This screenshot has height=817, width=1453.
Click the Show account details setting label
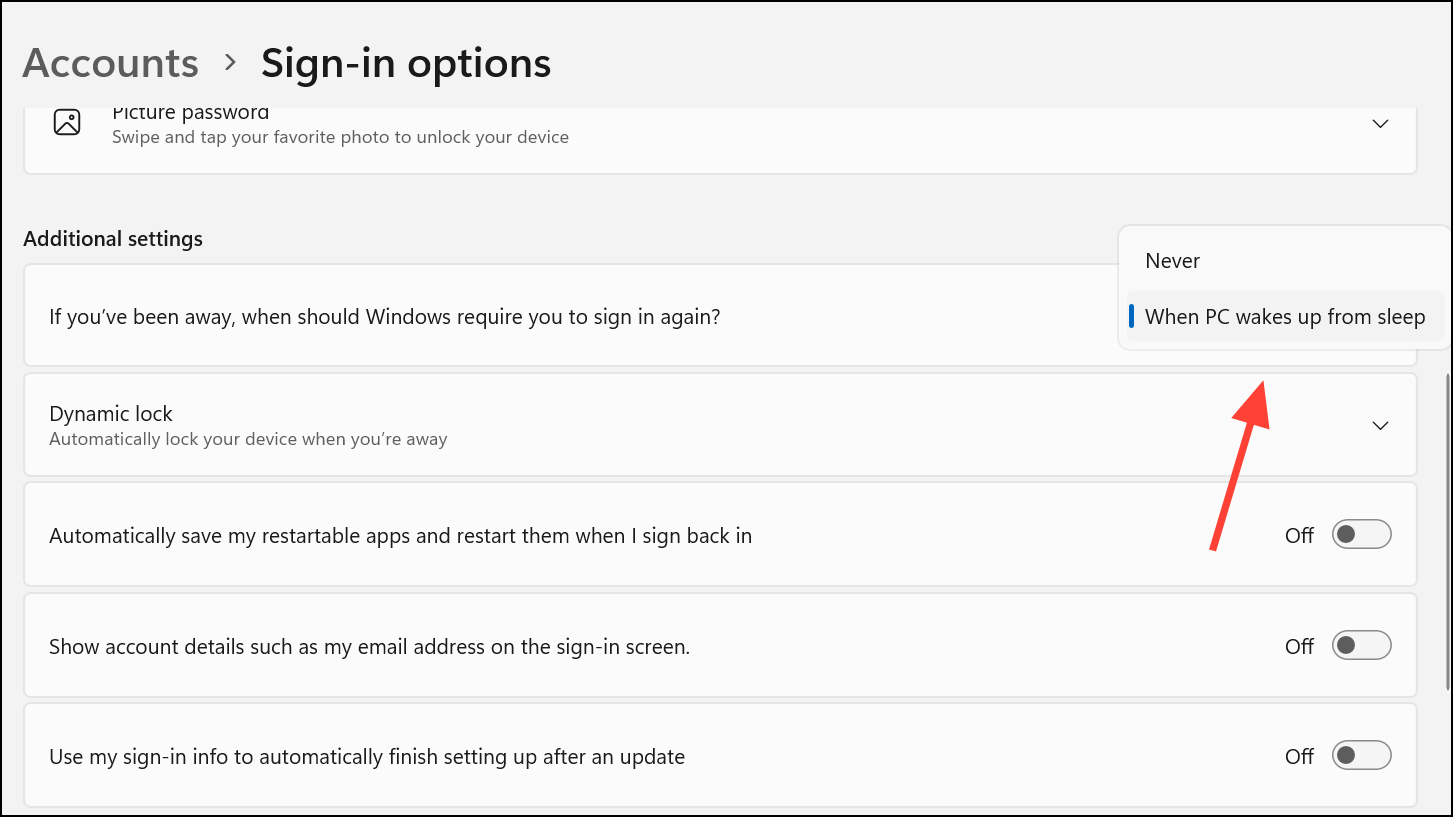point(369,647)
